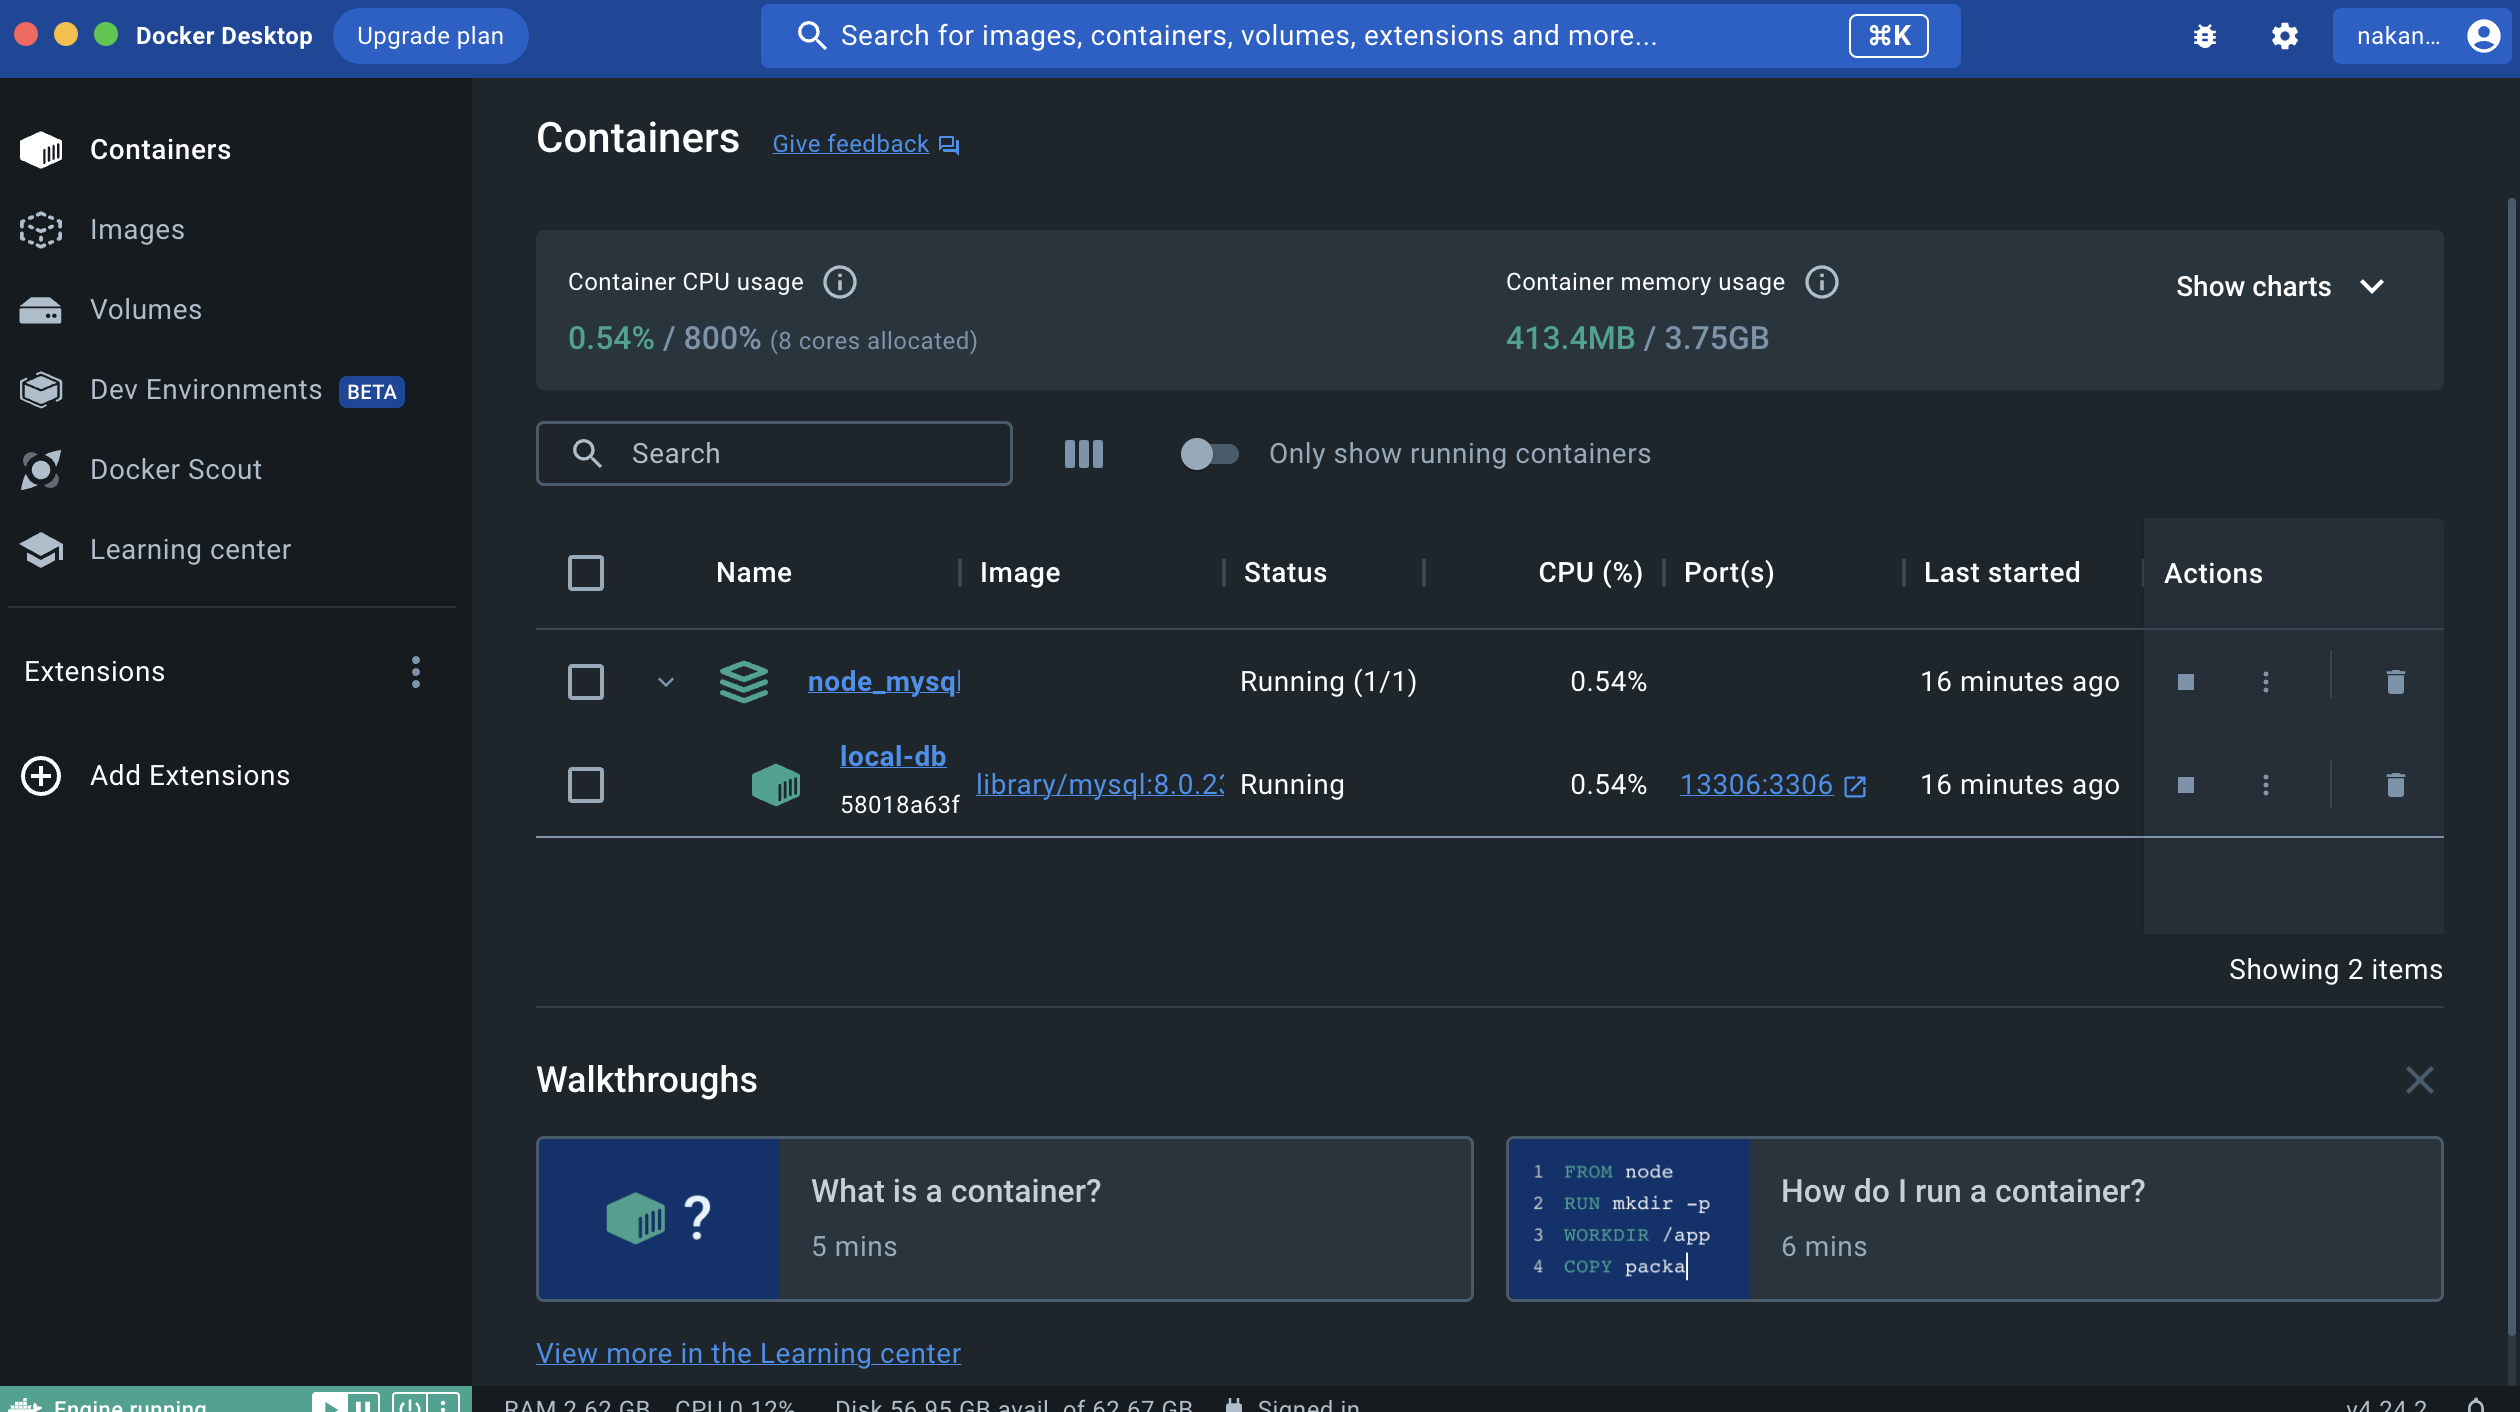Image resolution: width=2520 pixels, height=1412 pixels.
Task: Check the select-all header checkbox
Action: click(x=586, y=573)
